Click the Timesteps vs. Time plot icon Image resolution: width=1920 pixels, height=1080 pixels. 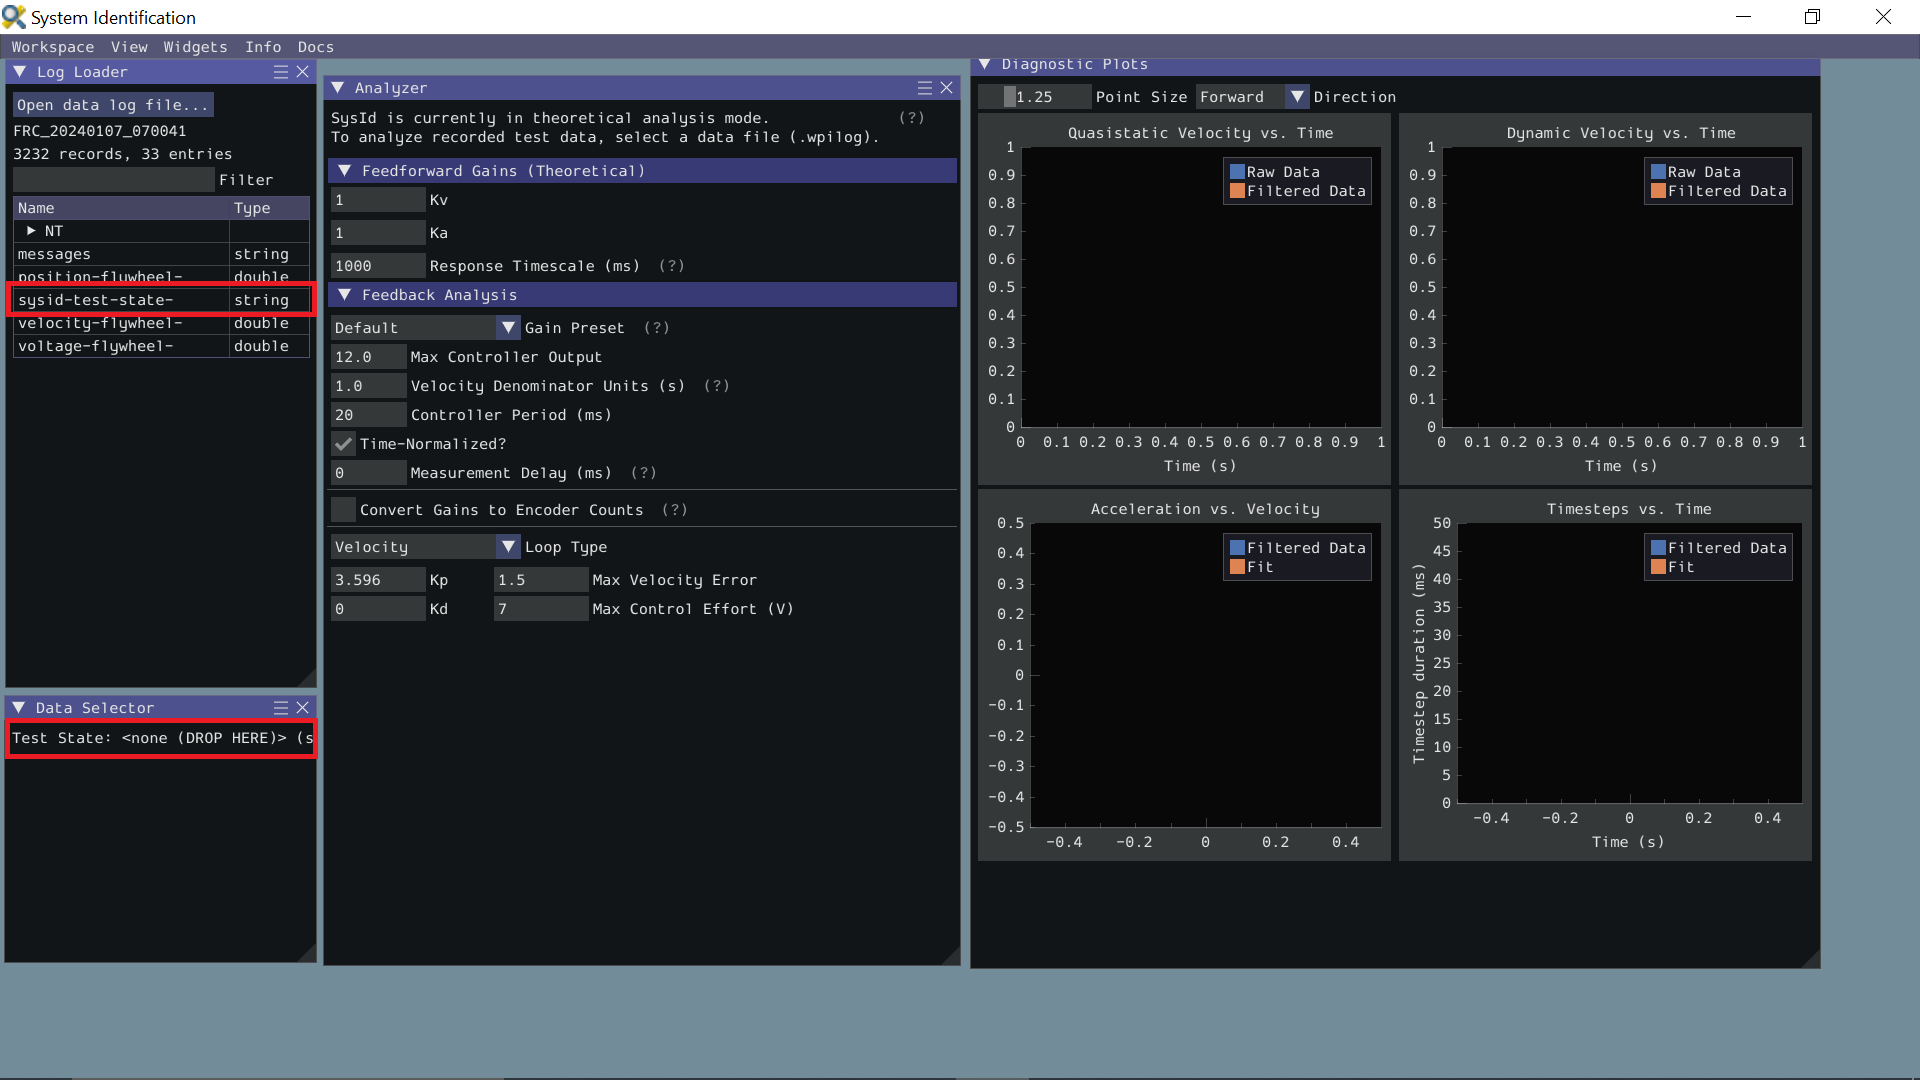point(1658,547)
